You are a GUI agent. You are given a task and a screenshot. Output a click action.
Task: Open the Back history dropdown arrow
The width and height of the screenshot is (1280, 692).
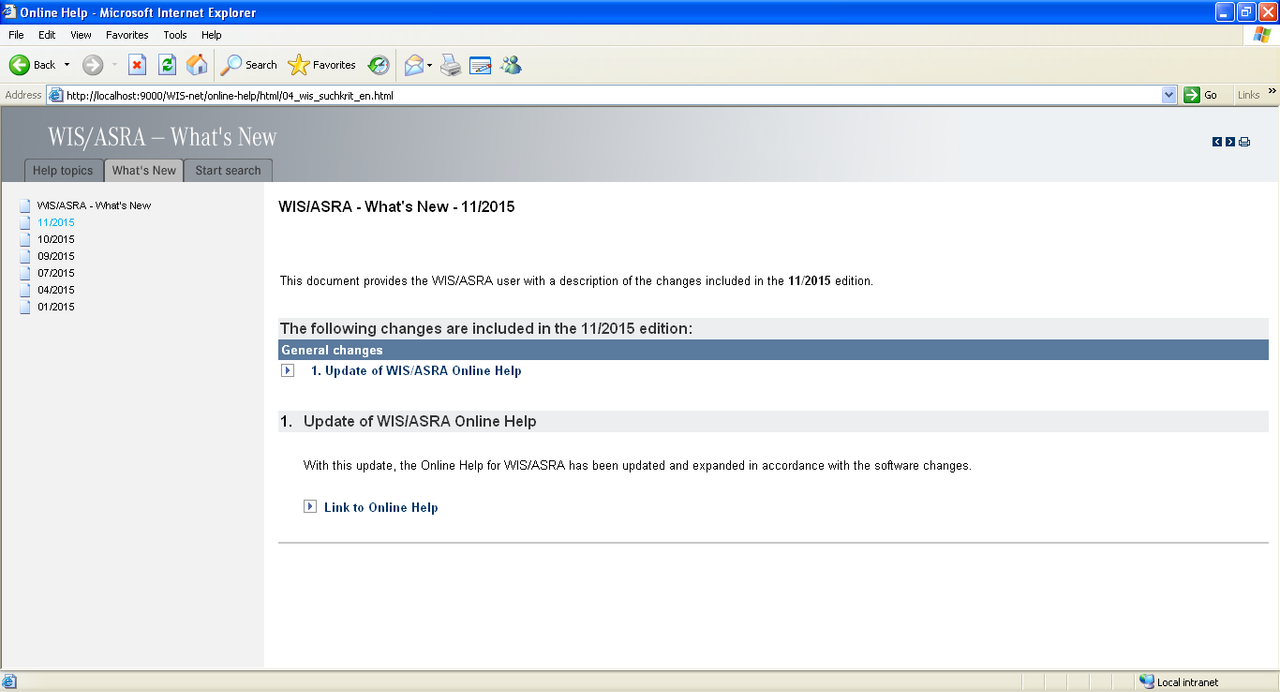pos(67,65)
